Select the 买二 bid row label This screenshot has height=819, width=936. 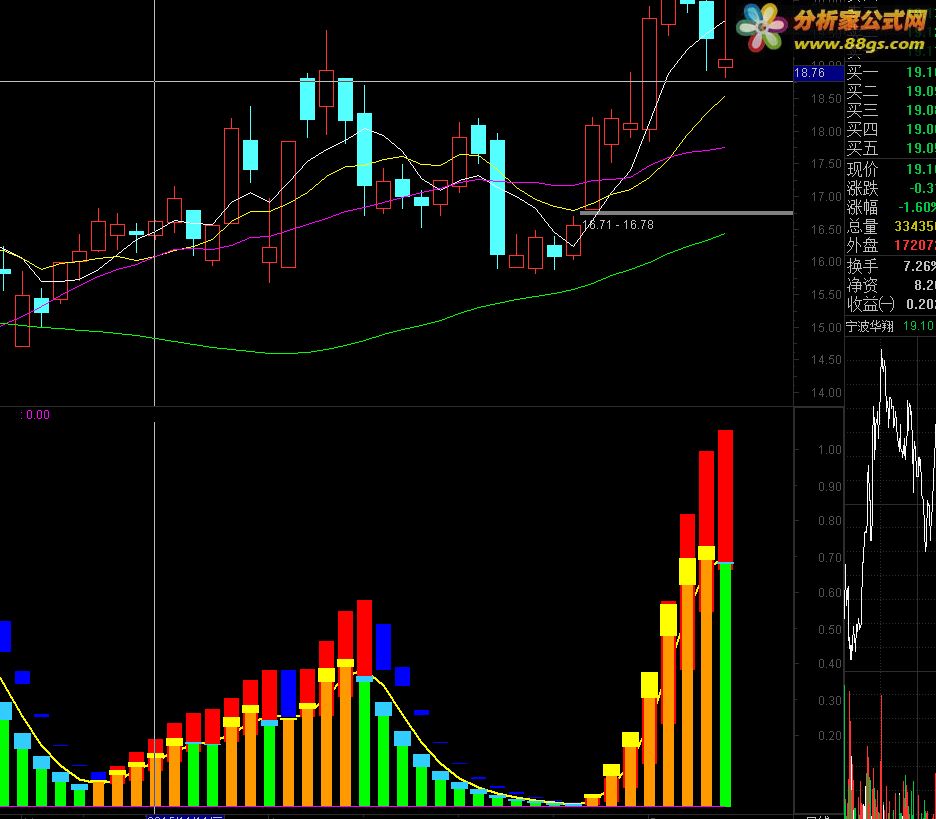point(862,91)
